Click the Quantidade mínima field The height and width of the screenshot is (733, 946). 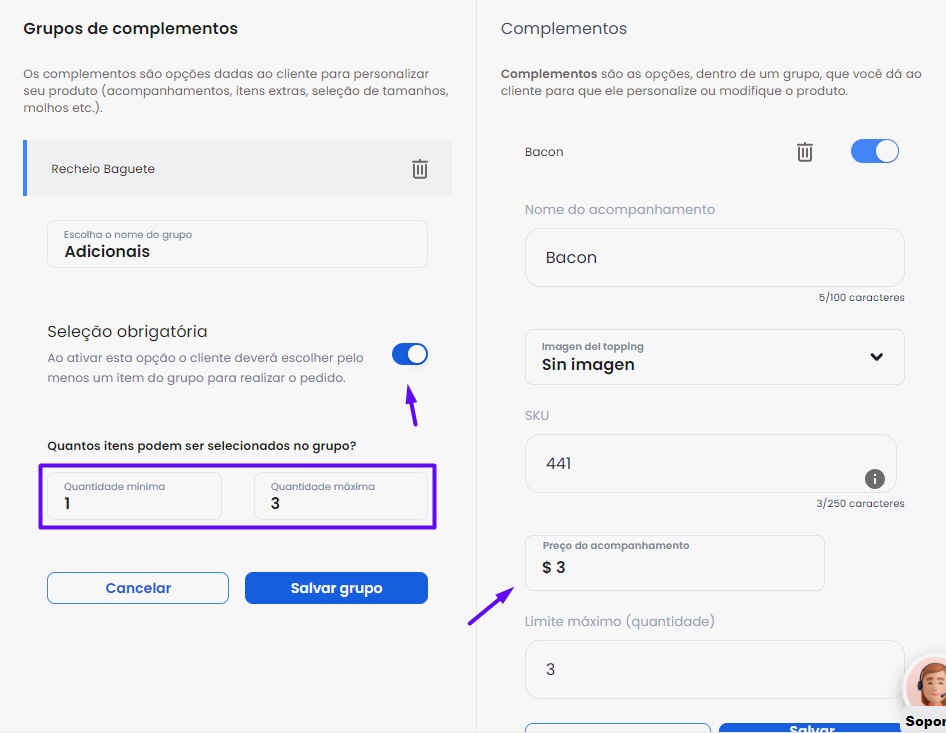(135, 496)
